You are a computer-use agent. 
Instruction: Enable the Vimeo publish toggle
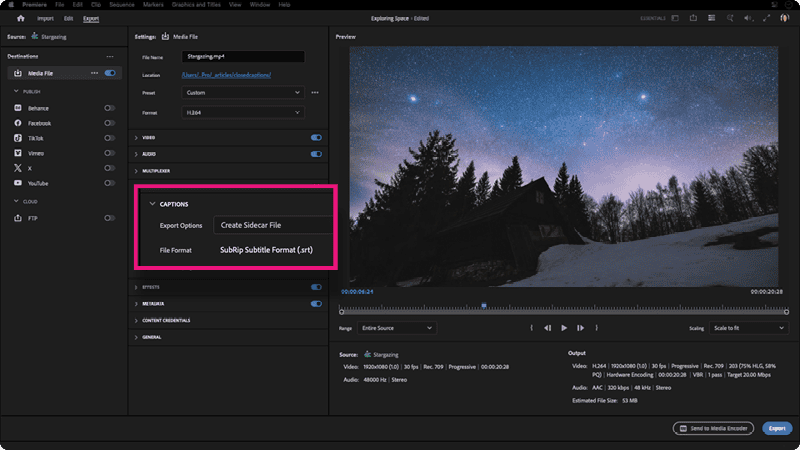(109, 153)
